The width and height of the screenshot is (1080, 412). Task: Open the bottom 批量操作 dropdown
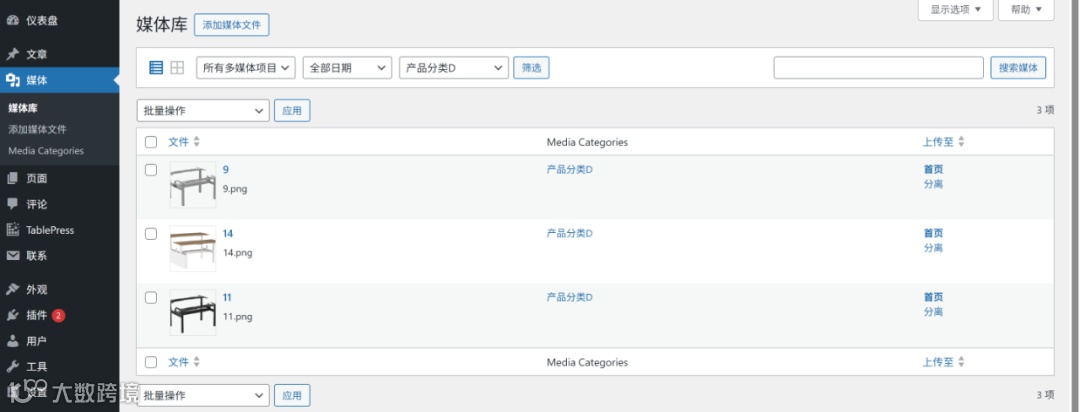(x=203, y=395)
